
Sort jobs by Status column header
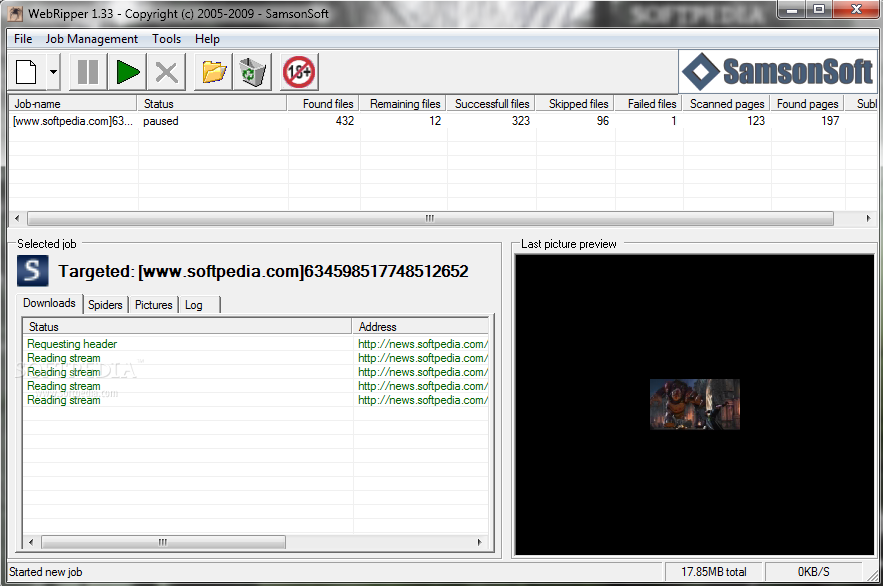212,104
